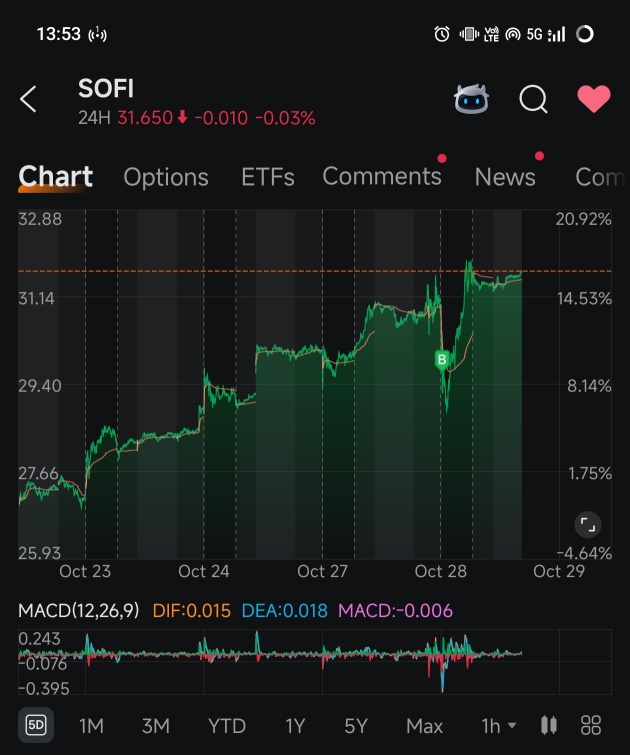Expand the 1h interval dropdown
The image size is (630, 755).
pos(498,725)
